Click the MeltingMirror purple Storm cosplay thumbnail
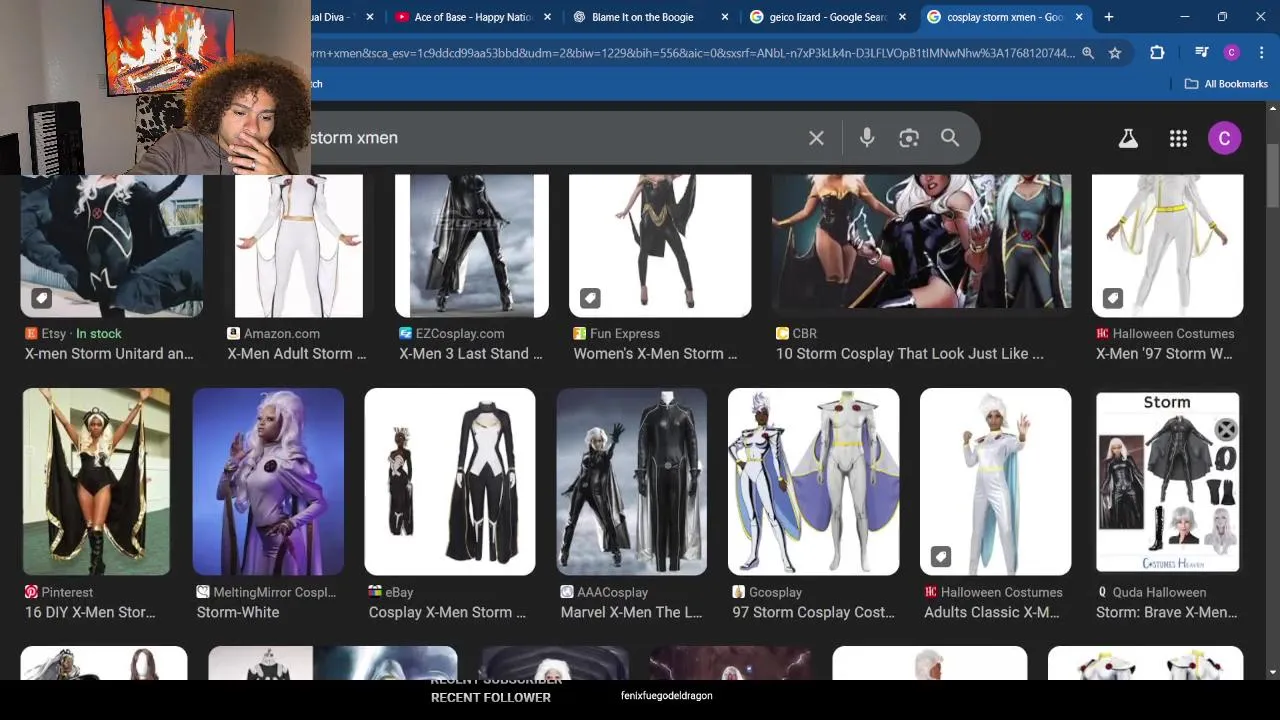The image size is (1280, 720). [x=268, y=482]
